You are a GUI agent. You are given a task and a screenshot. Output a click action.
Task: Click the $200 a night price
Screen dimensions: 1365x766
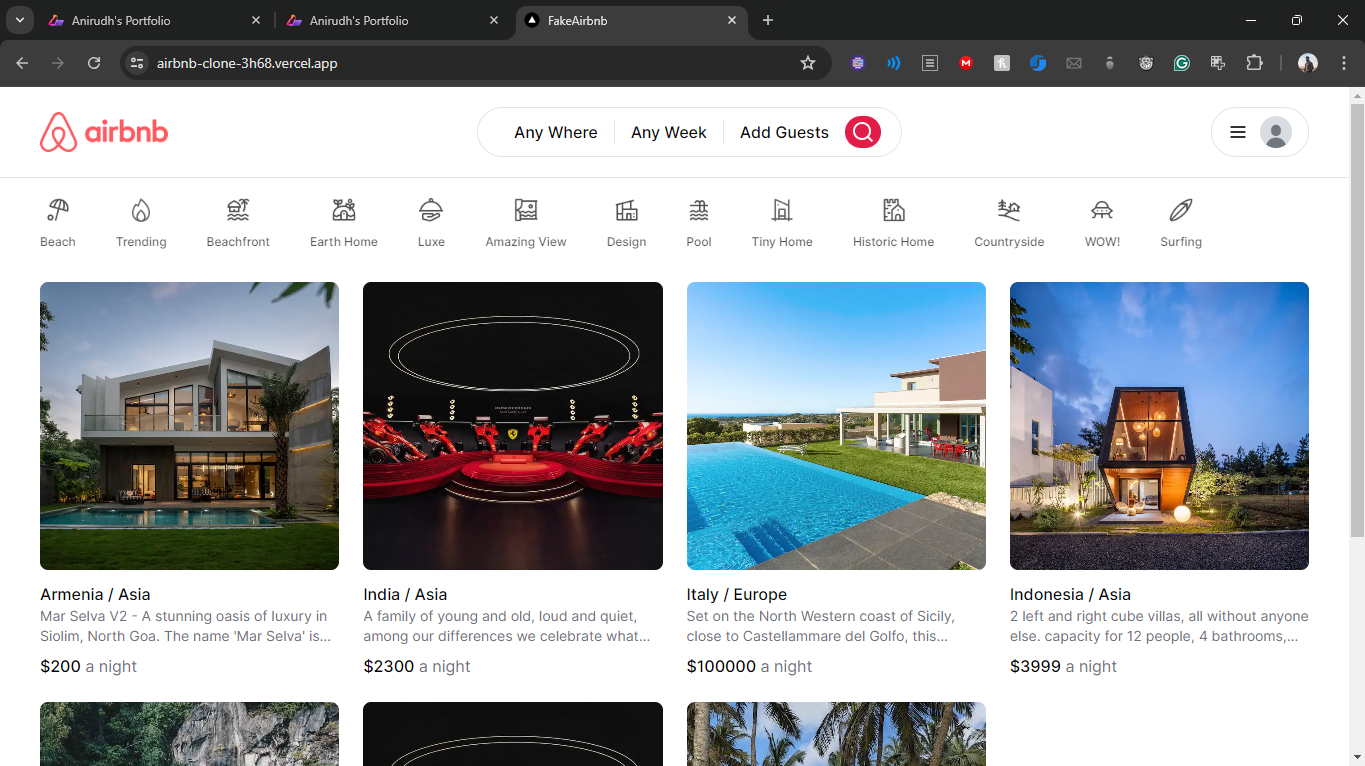(88, 666)
